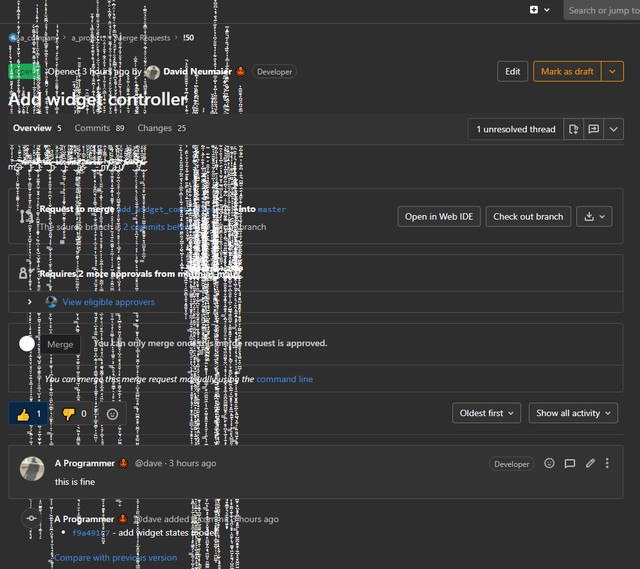Viewport: 640px width, 569px height.
Task: Open the command line link
Action: pos(284,379)
